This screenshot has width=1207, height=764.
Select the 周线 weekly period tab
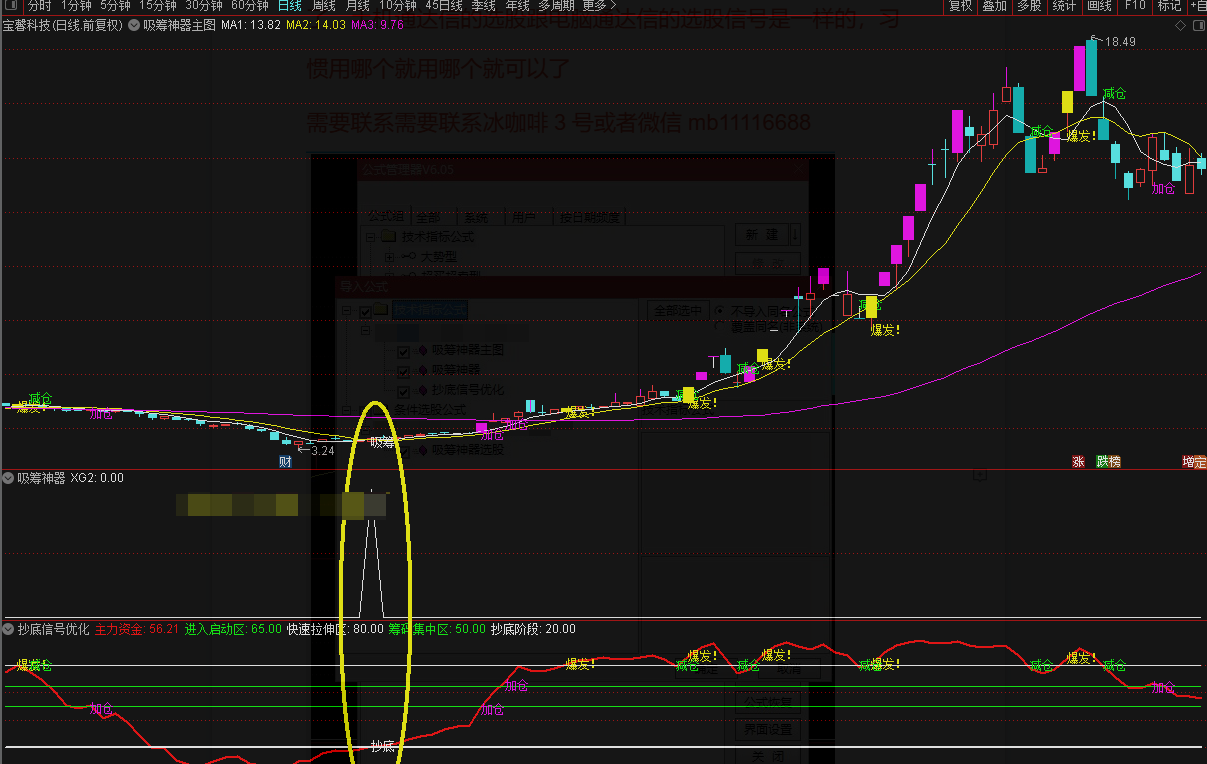coord(324,6)
